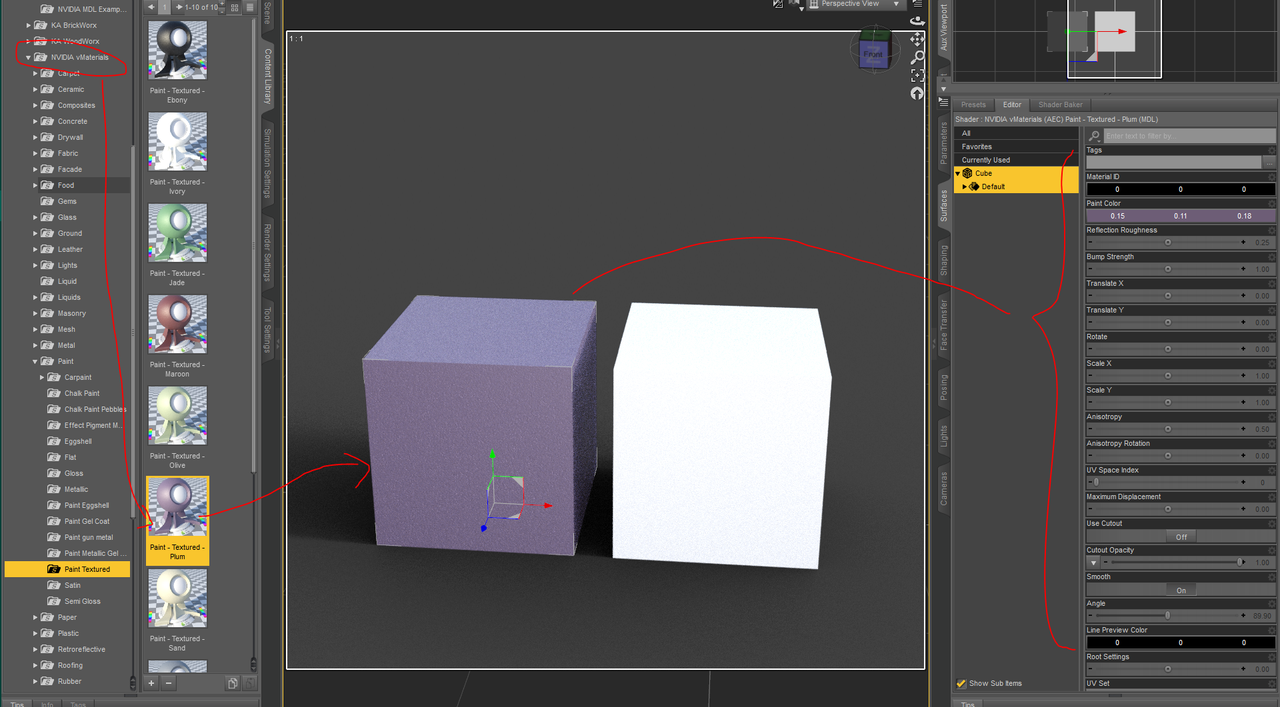Select the Currently Used filter category

click(x=1016, y=160)
